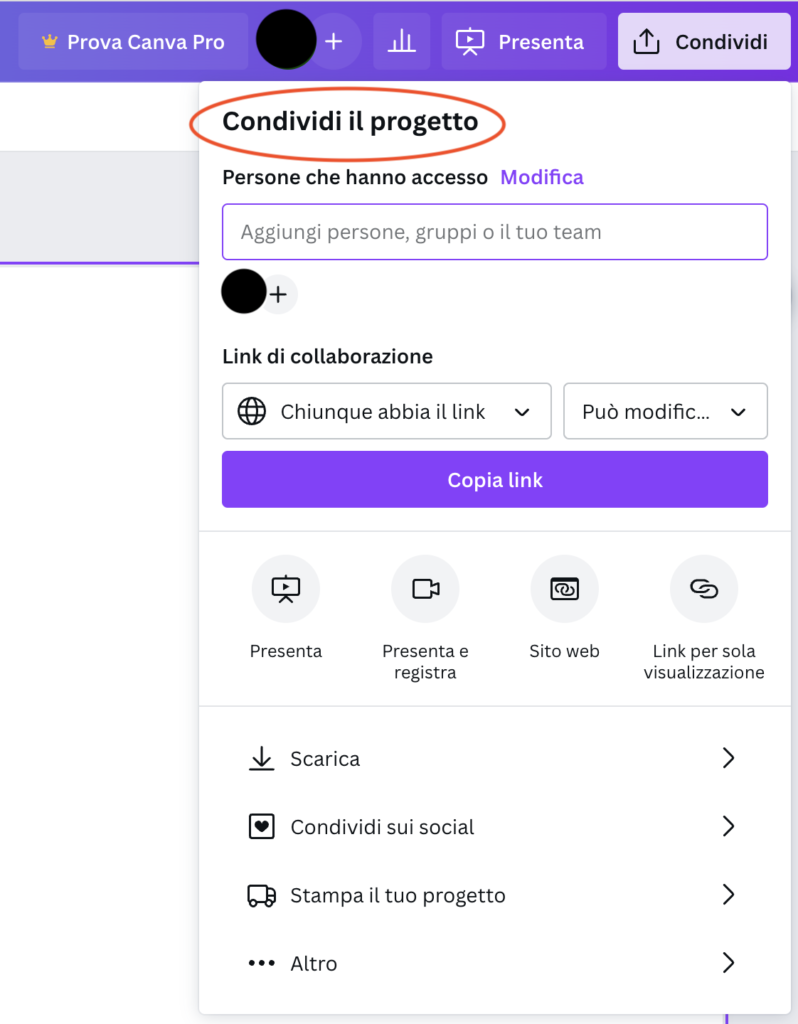Click the Presenta e registra camera icon
This screenshot has height=1024, width=798.
[425, 589]
